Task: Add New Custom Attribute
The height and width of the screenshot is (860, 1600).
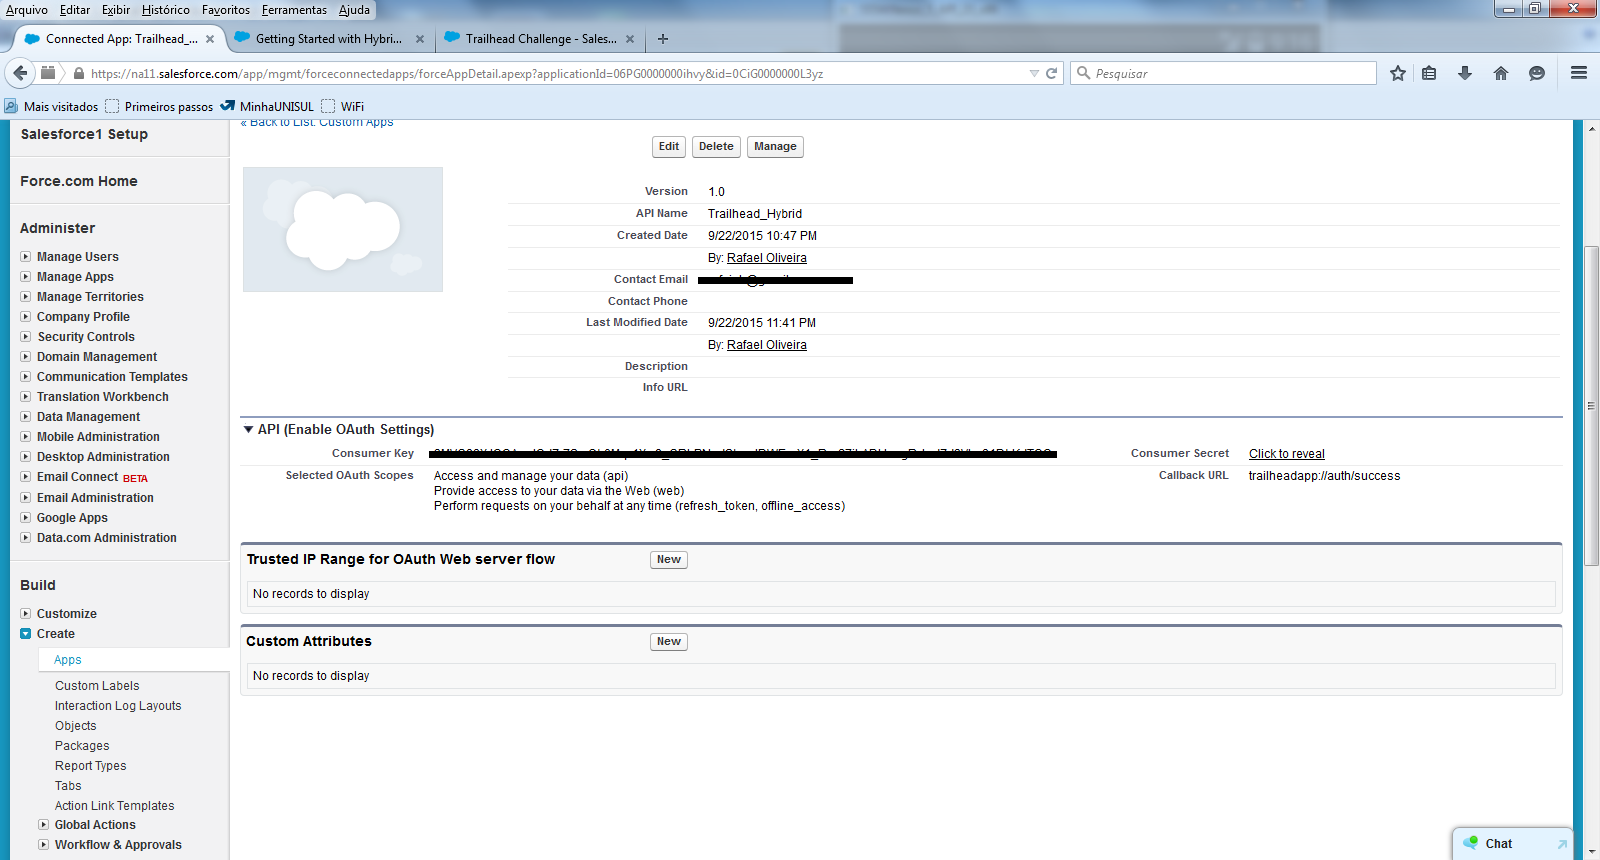Action: click(669, 642)
